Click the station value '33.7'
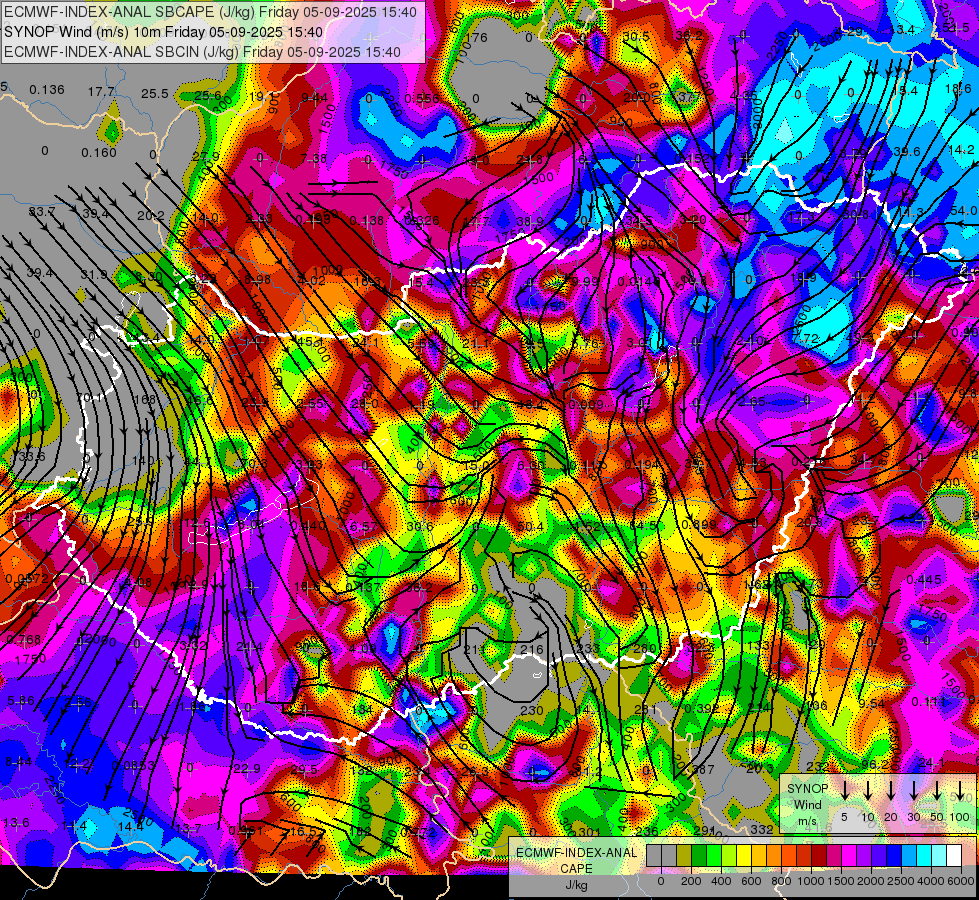 [x=42, y=212]
